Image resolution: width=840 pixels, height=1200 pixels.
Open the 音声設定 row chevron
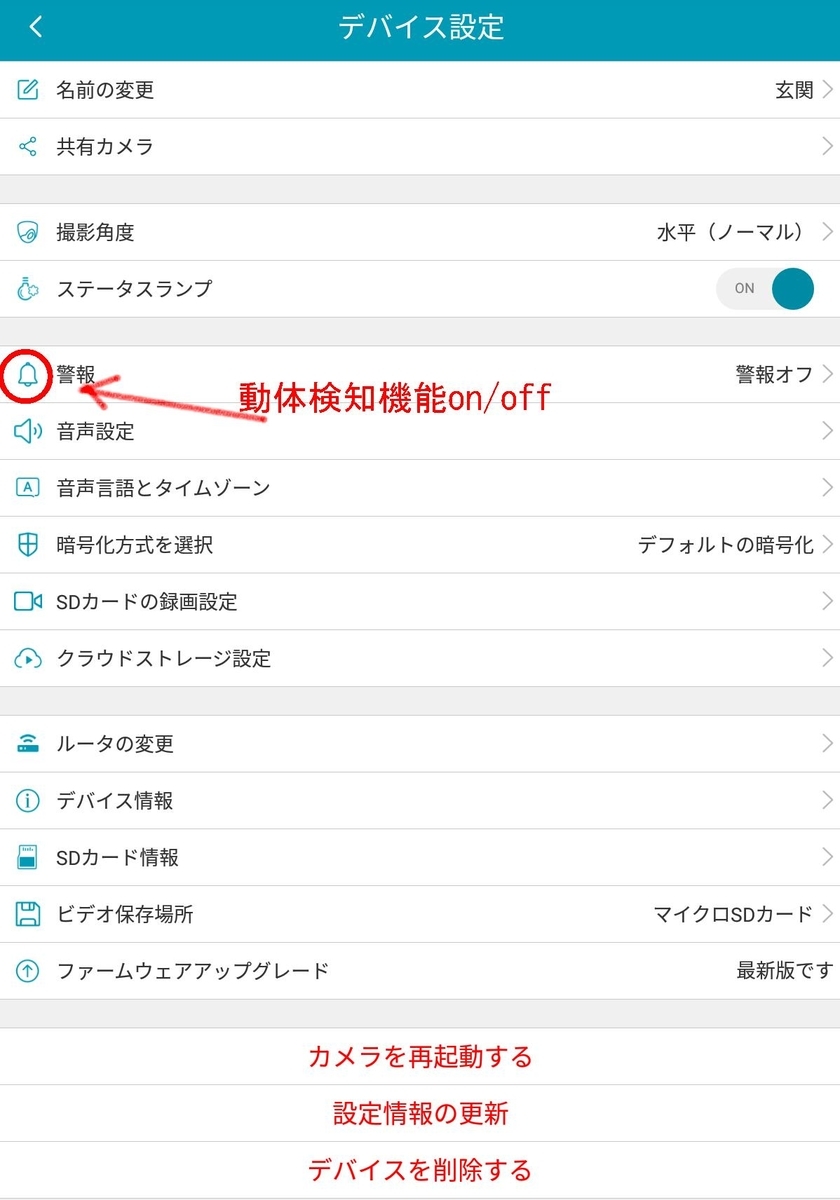[827, 431]
